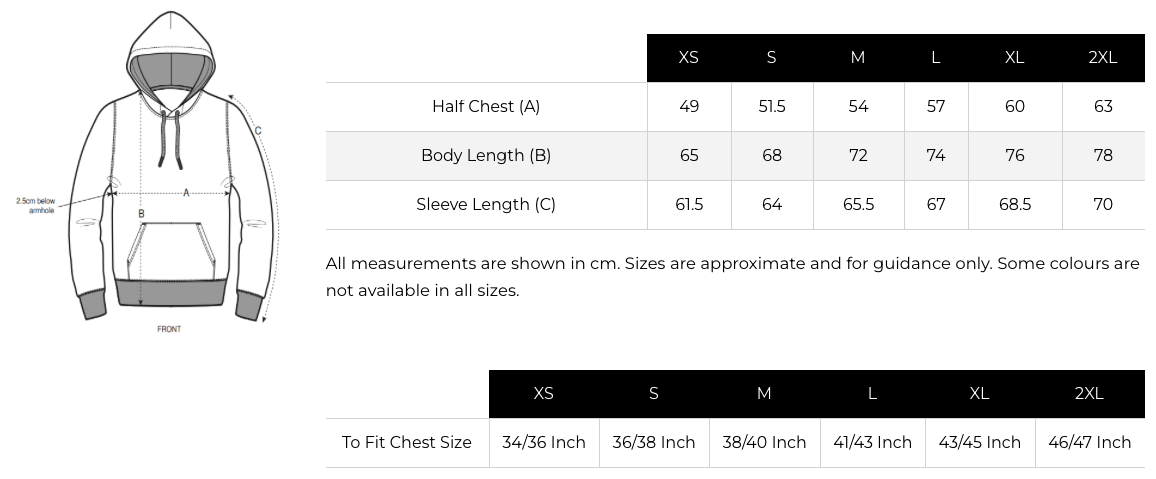Select the Body Length (B) row label

[486, 155]
